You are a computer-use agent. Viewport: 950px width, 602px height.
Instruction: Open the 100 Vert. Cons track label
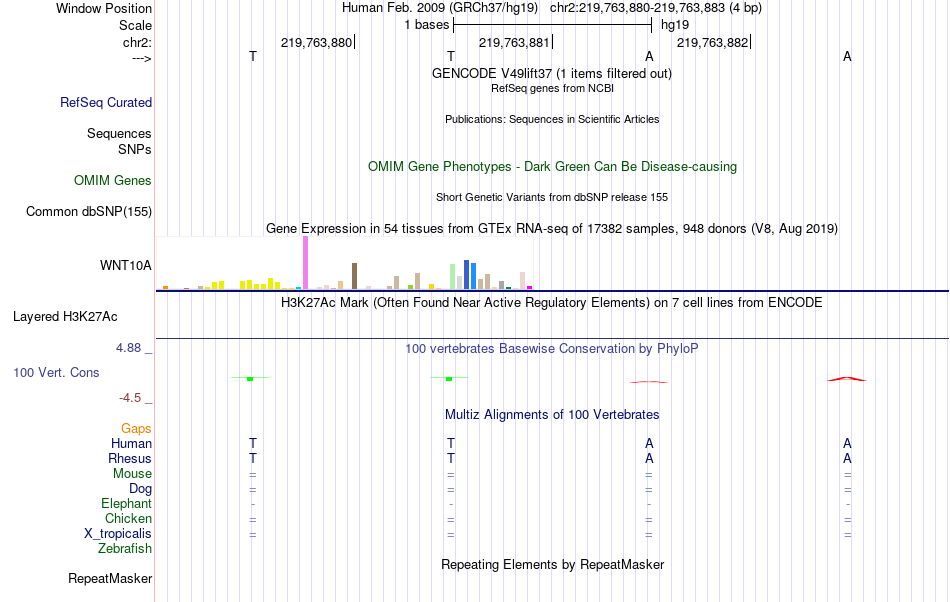tap(56, 372)
